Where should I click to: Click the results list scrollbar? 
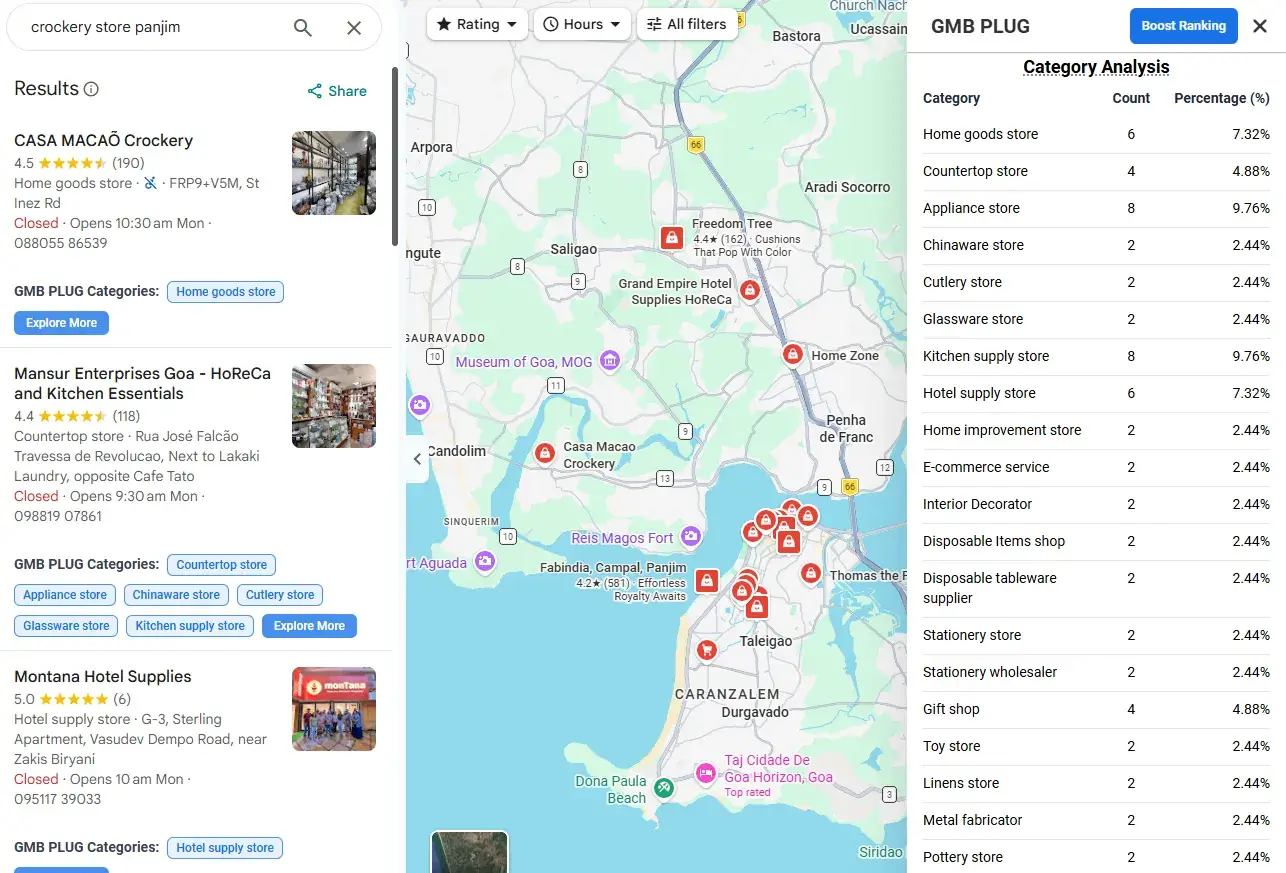(x=395, y=156)
